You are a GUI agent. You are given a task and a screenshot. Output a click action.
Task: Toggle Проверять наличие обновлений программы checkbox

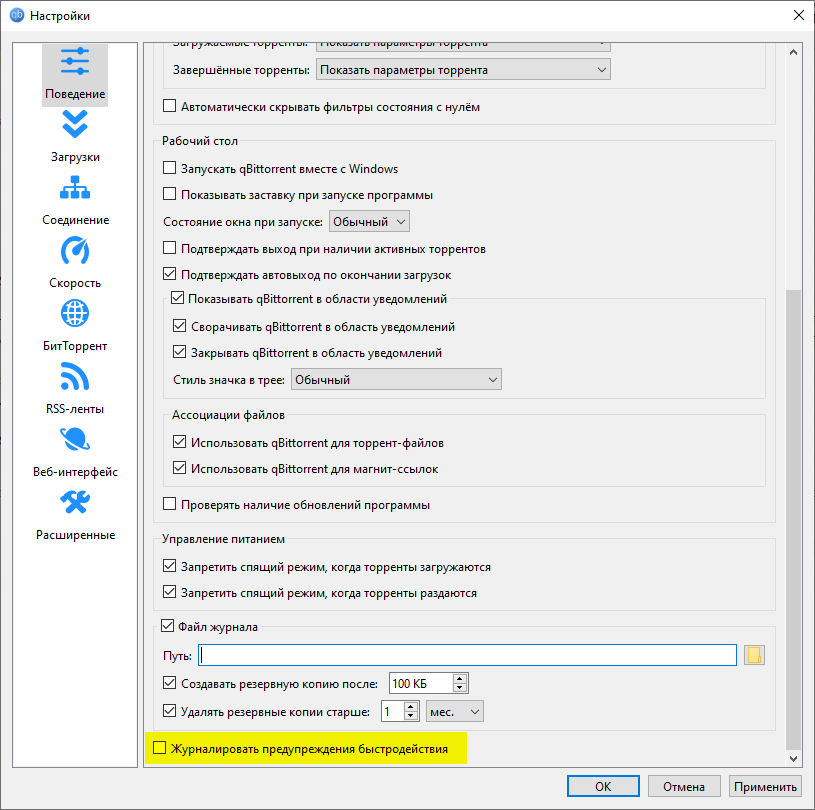(x=169, y=504)
